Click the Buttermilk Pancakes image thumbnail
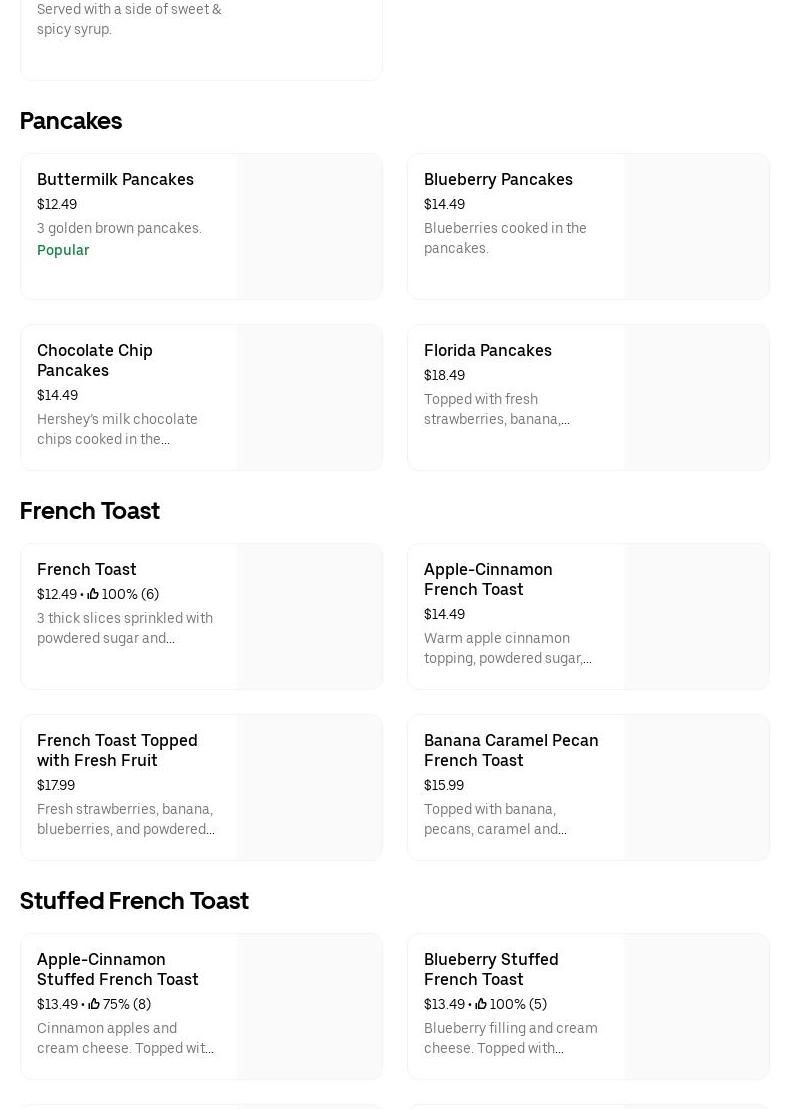Viewport: 804px width, 1109px height. pos(309,227)
